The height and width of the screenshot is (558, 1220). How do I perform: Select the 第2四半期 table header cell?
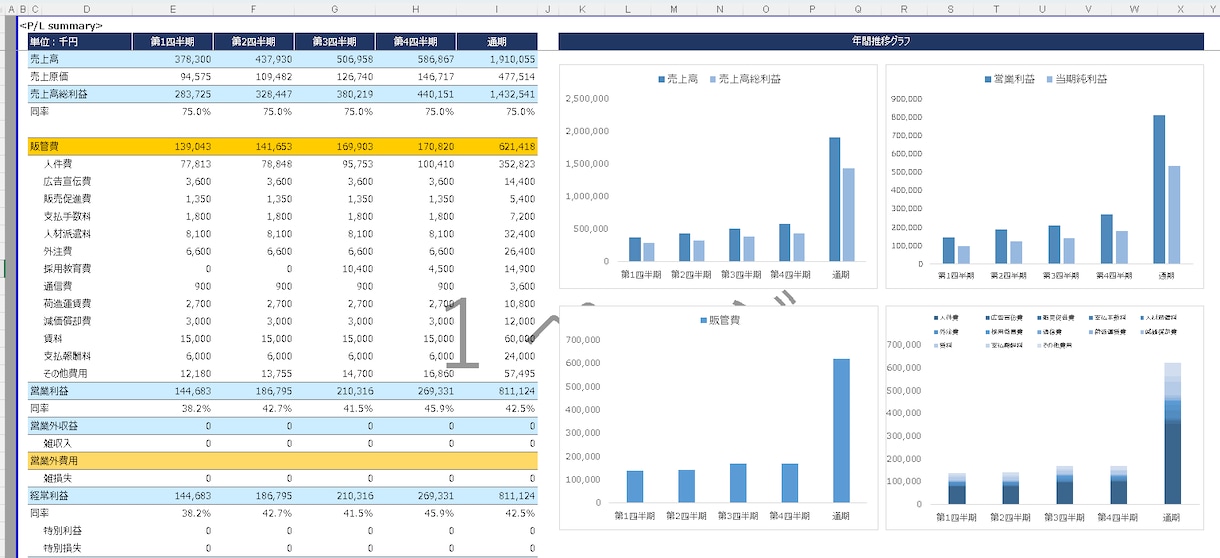[x=254, y=42]
